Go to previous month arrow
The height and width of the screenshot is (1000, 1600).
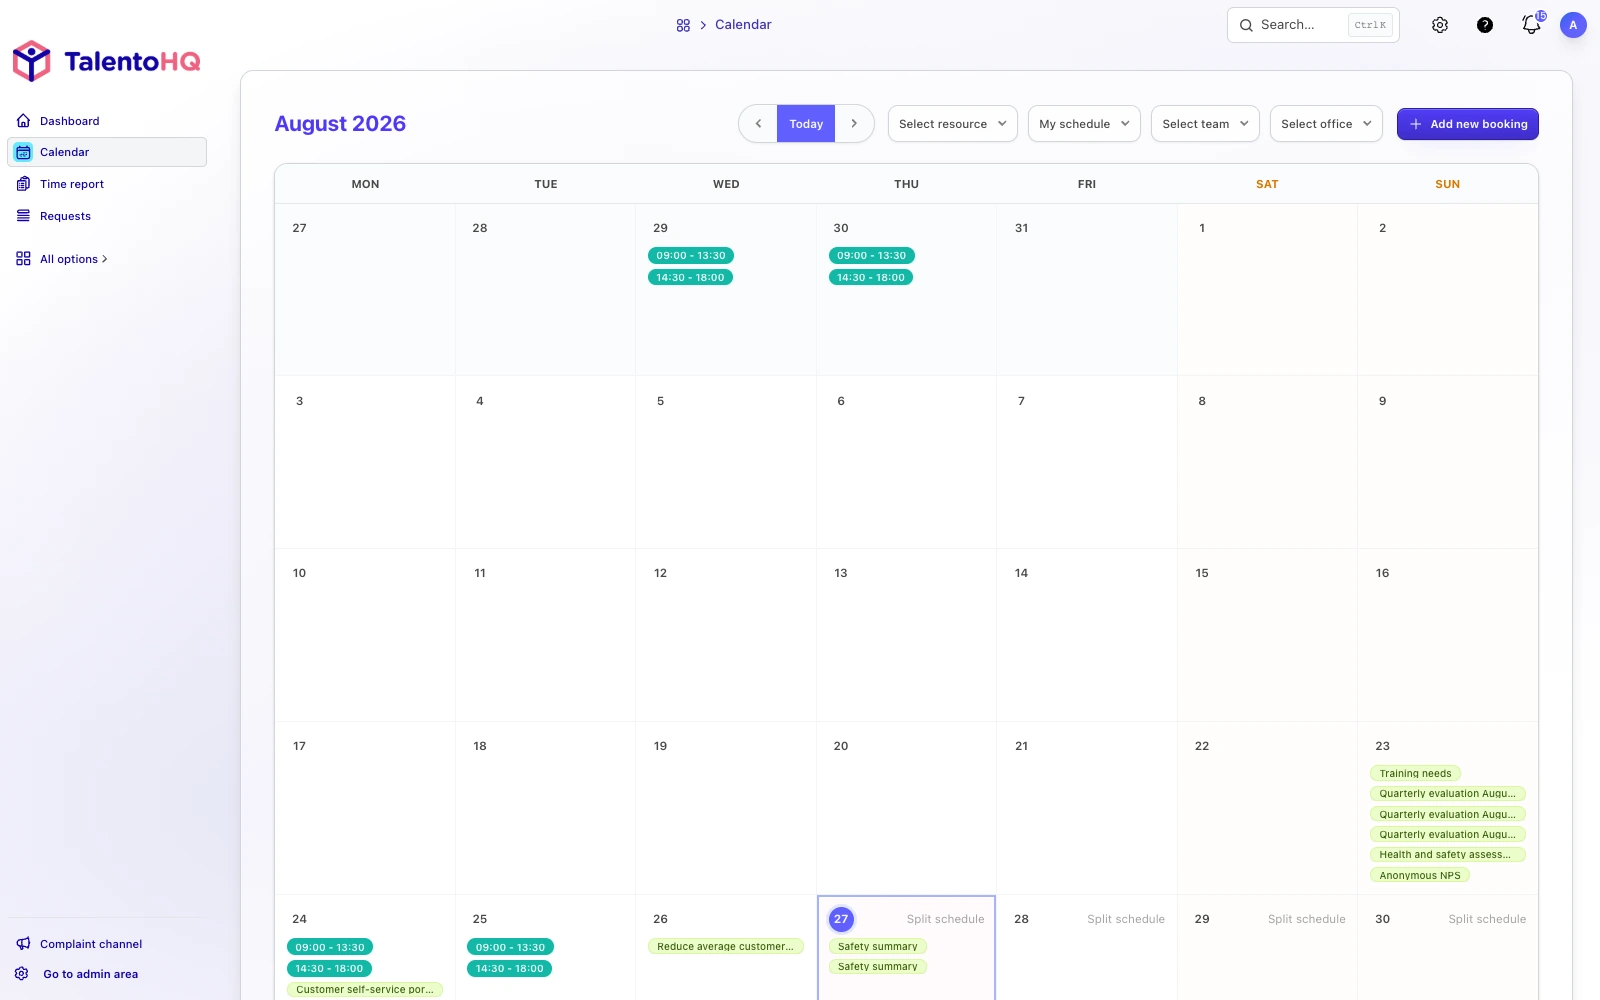click(x=758, y=124)
